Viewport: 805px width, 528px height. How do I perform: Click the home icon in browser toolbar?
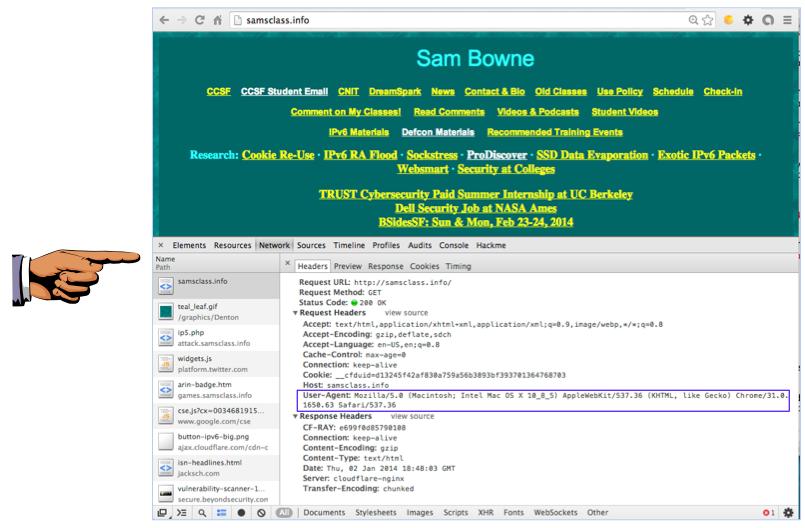coord(218,20)
